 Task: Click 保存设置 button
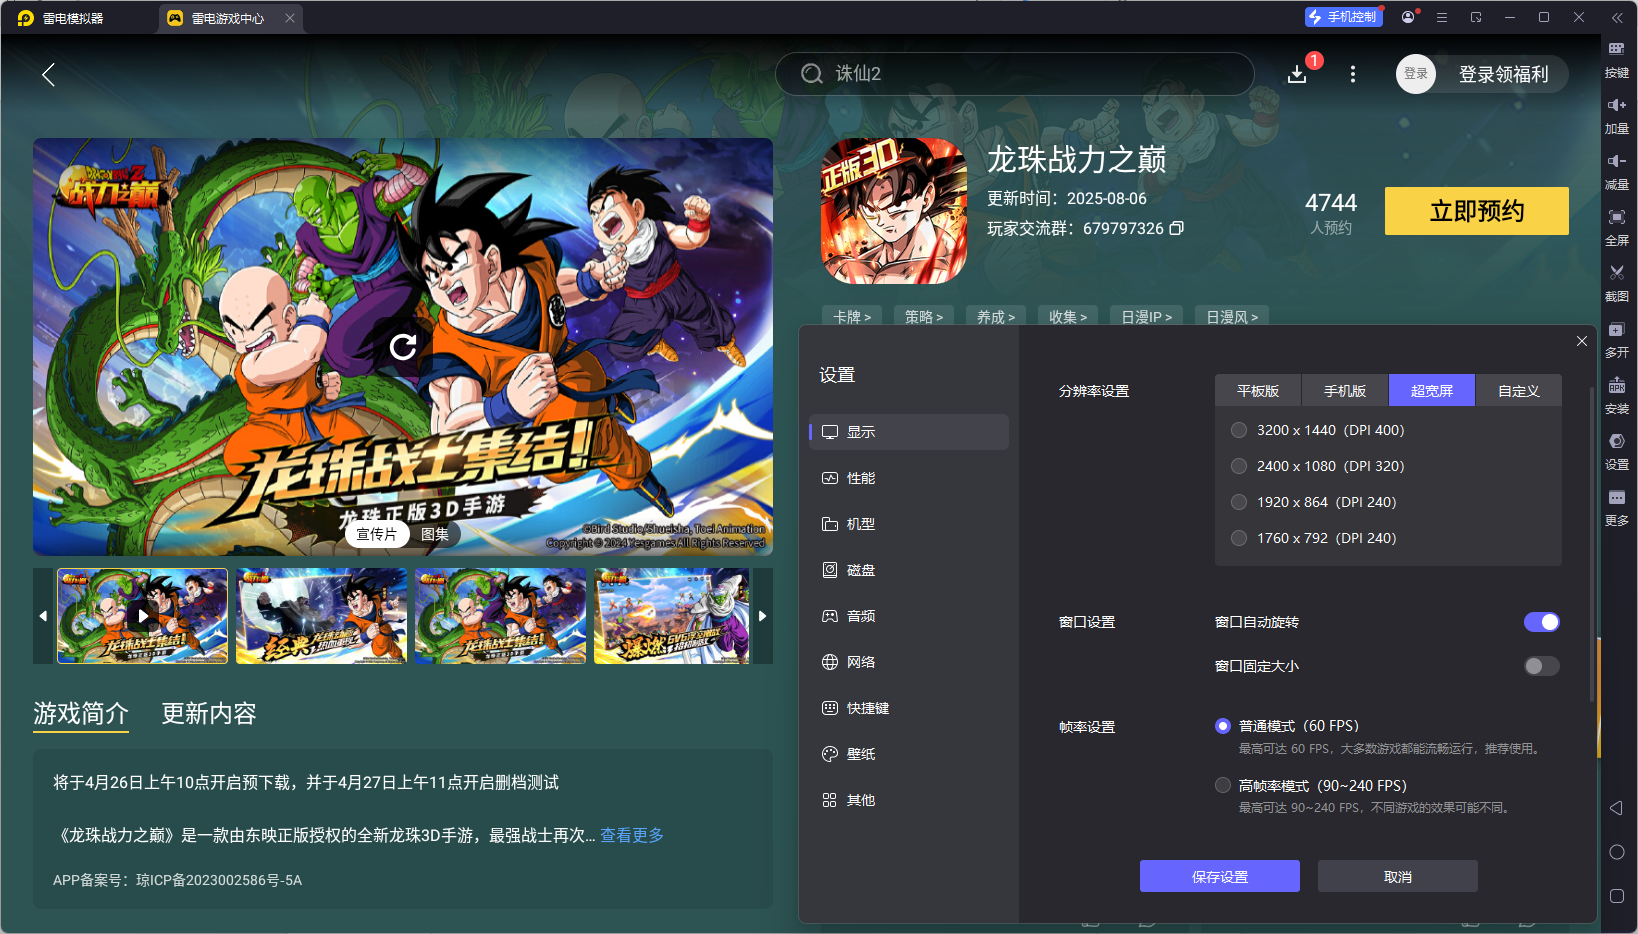click(1220, 876)
